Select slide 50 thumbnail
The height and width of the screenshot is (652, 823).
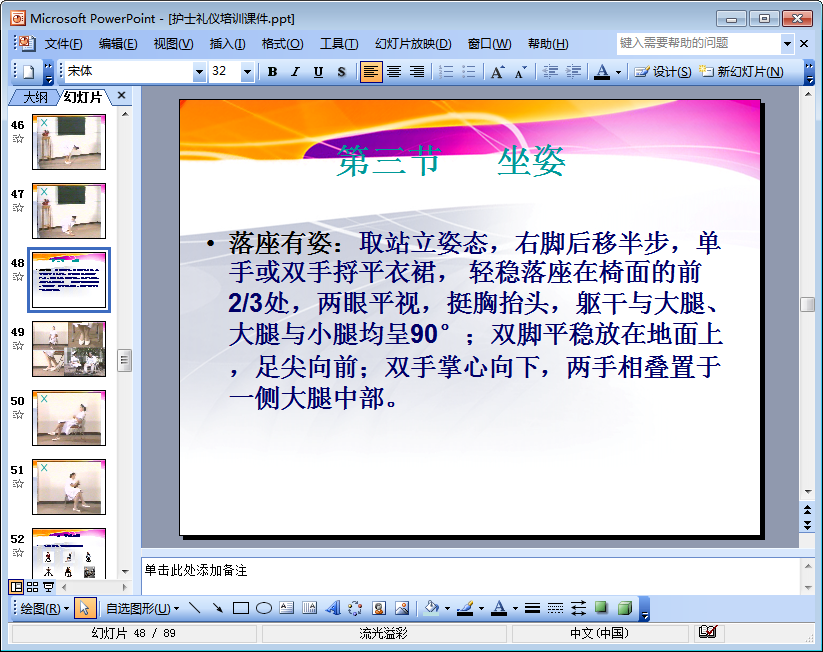pos(69,418)
